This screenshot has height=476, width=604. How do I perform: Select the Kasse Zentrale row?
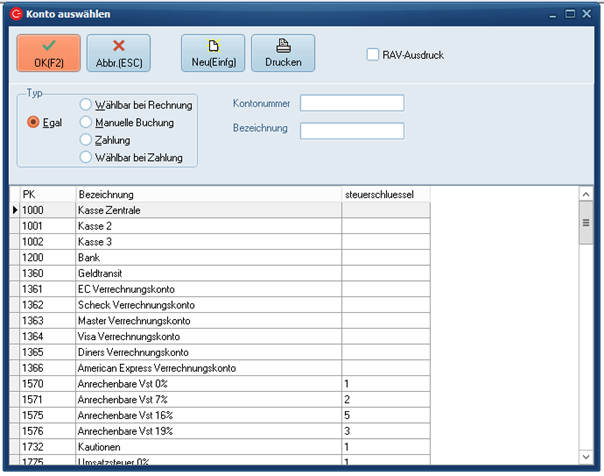point(207,210)
